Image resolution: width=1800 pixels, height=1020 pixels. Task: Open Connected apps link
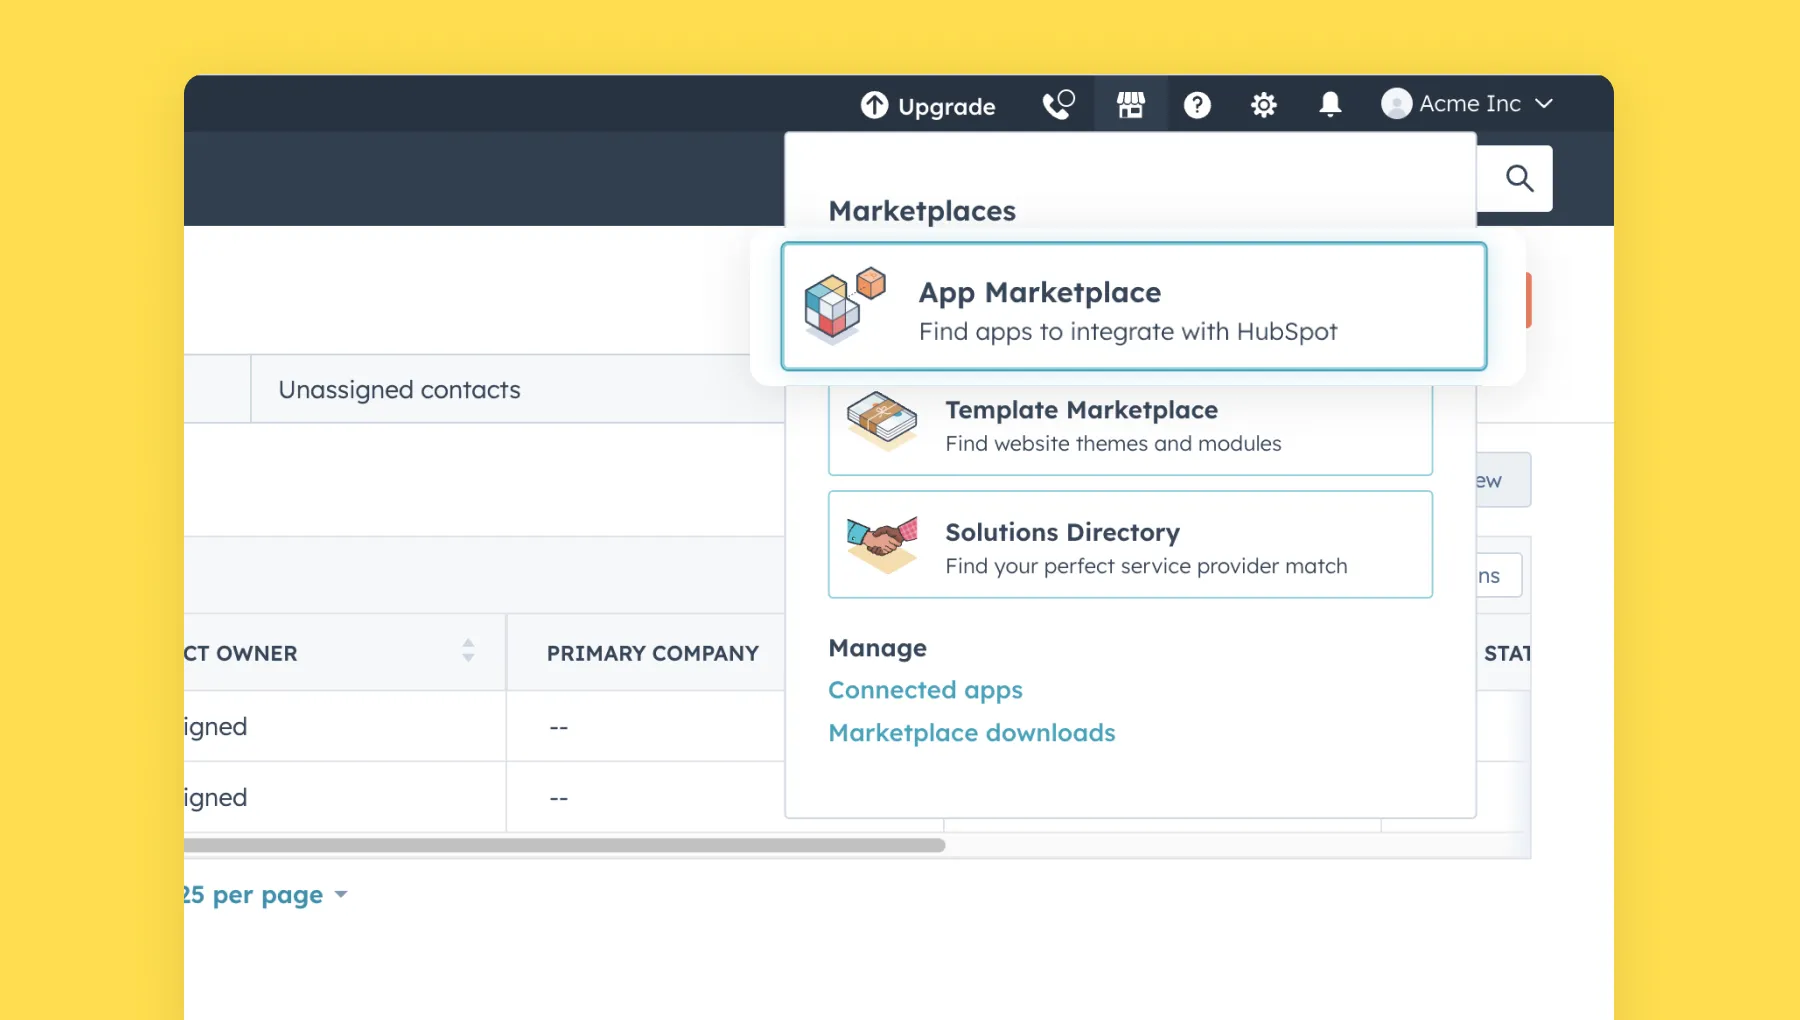tap(925, 690)
